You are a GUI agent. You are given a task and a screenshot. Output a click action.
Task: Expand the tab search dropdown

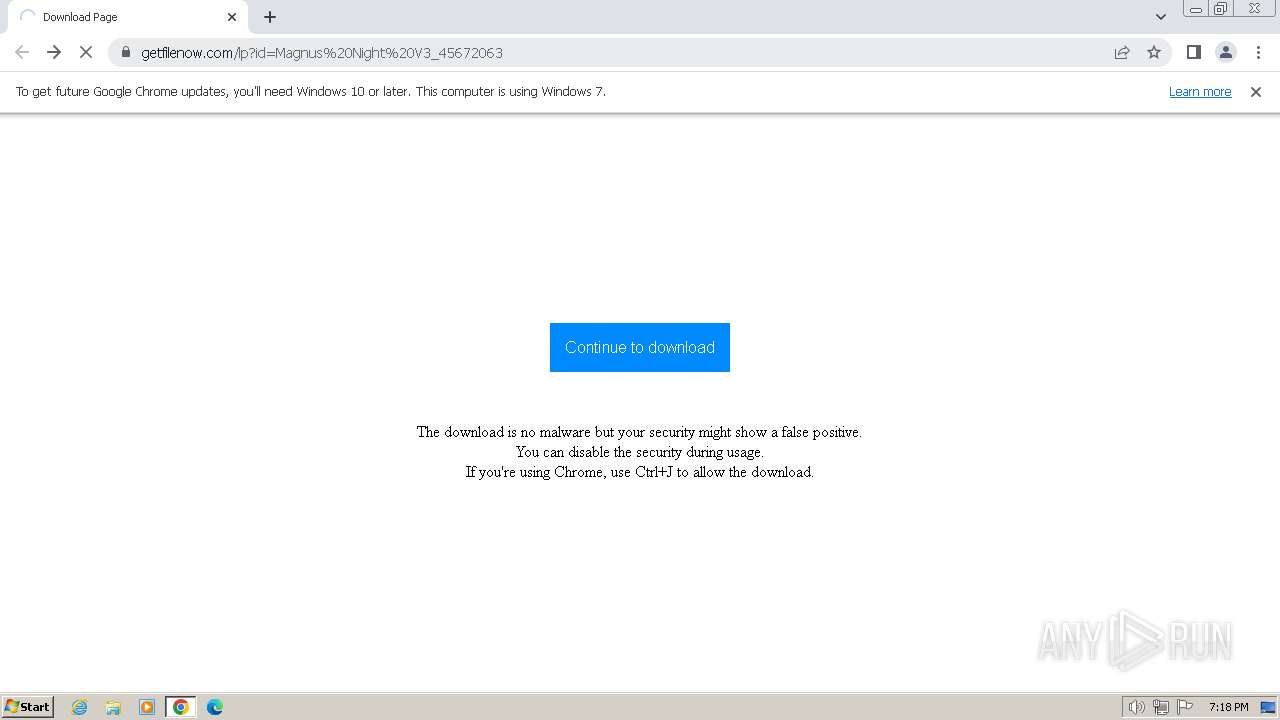1161,17
